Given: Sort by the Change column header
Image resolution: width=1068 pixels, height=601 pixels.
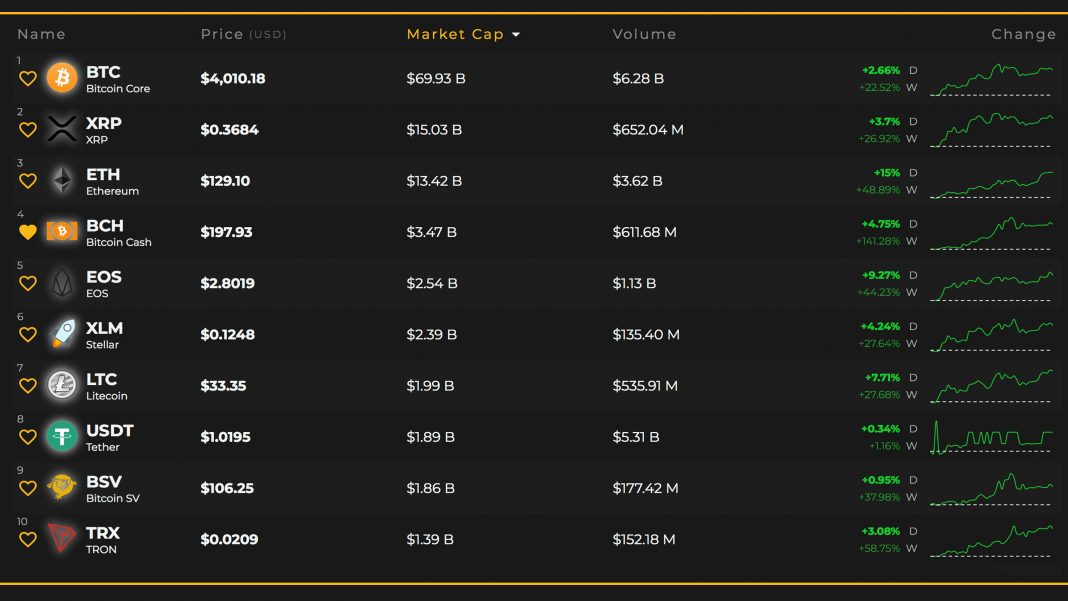Looking at the screenshot, I should pos(1023,34).
